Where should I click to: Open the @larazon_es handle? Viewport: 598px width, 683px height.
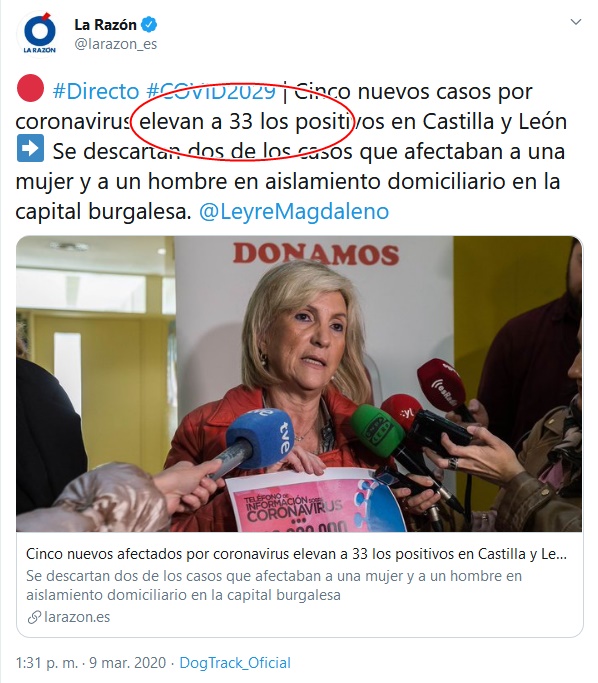click(116, 44)
